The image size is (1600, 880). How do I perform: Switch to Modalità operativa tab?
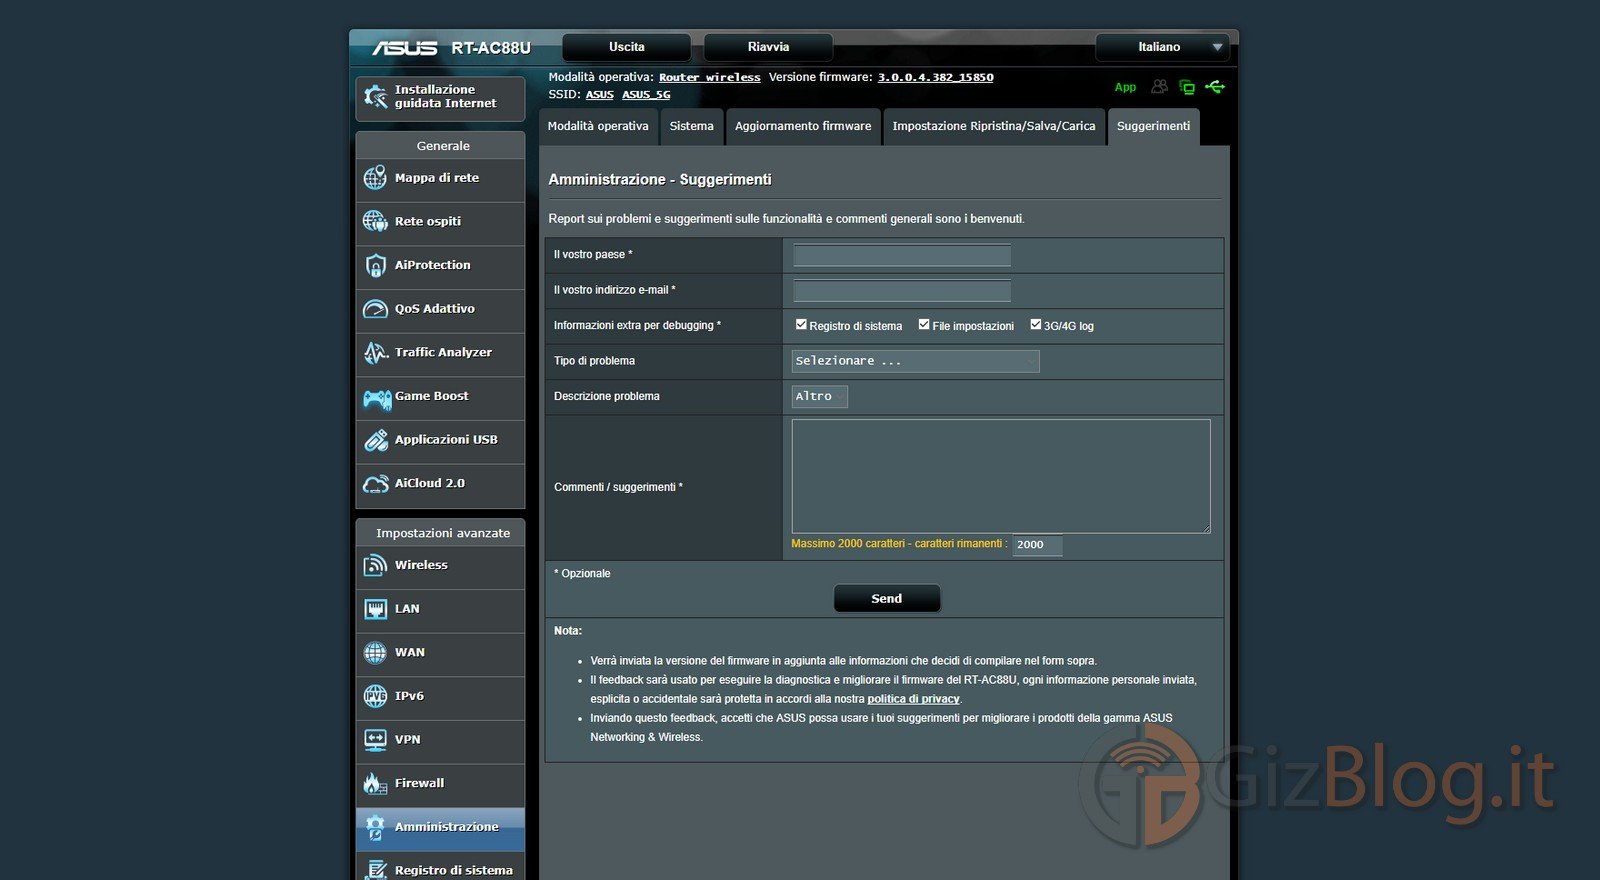tap(598, 127)
